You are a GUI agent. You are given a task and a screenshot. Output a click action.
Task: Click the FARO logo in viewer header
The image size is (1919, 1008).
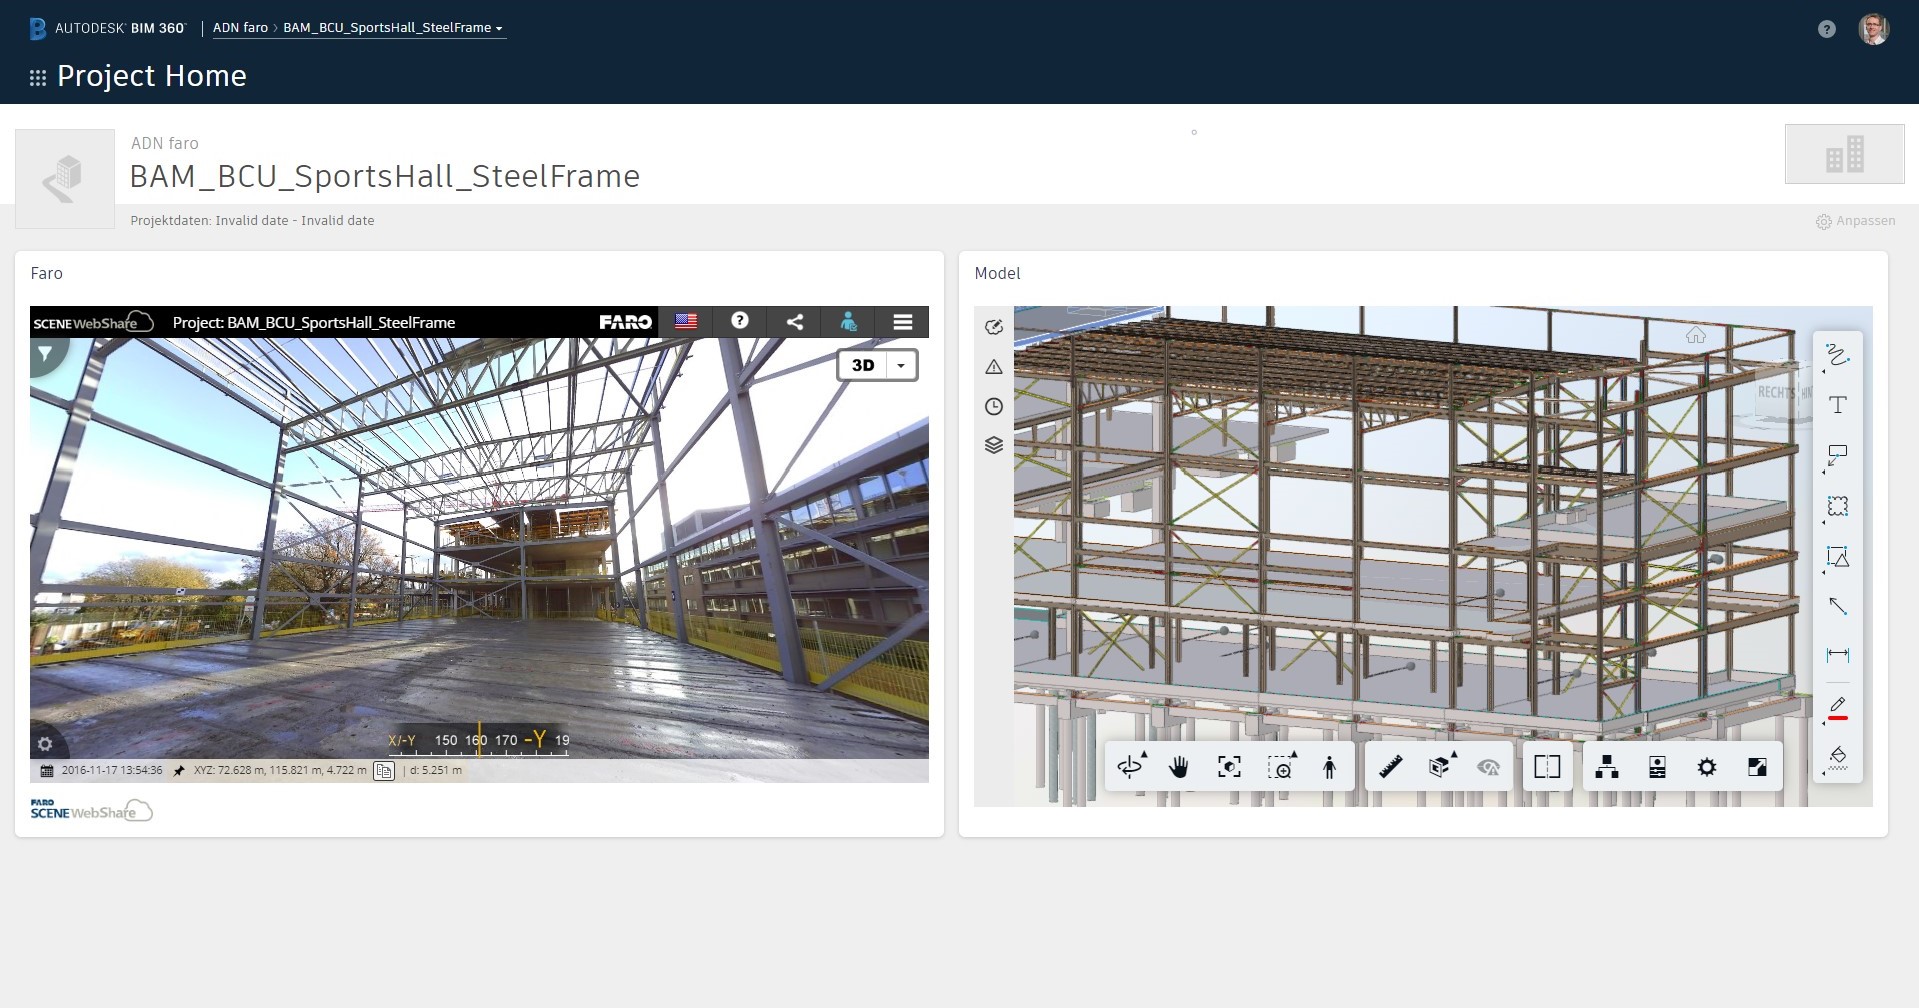tap(625, 322)
